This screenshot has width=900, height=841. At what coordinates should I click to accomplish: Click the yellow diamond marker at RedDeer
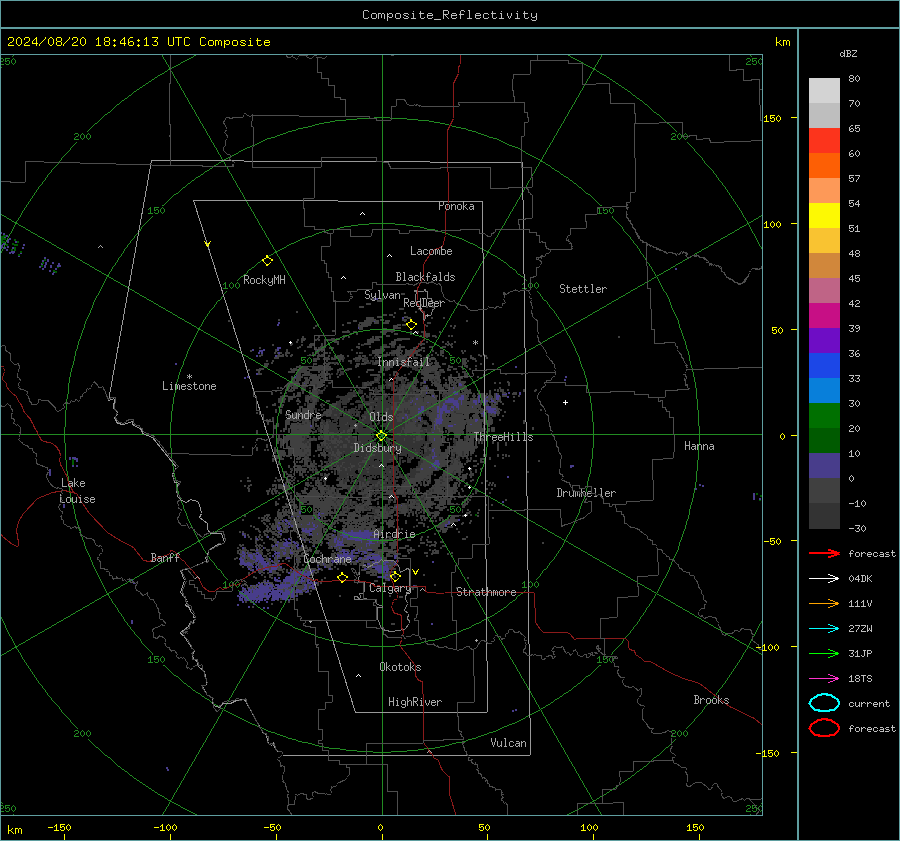point(412,325)
